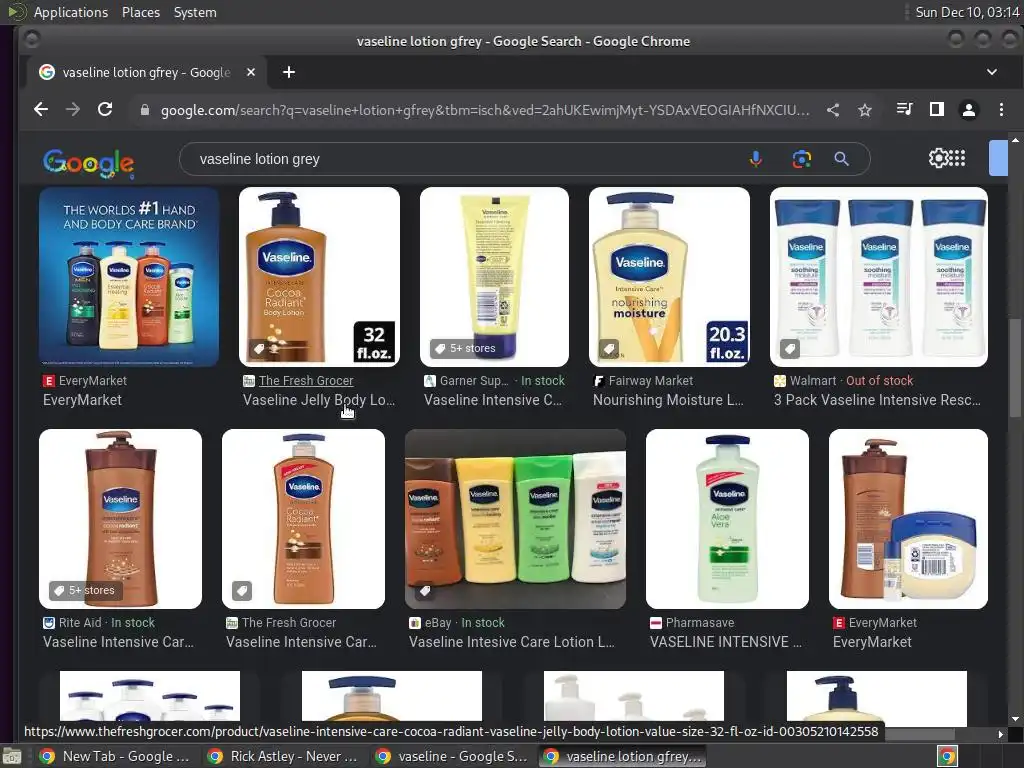Image resolution: width=1024 pixels, height=768 pixels.
Task: Click the clock Sun Dec 10, 03:14
Action: (967, 12)
